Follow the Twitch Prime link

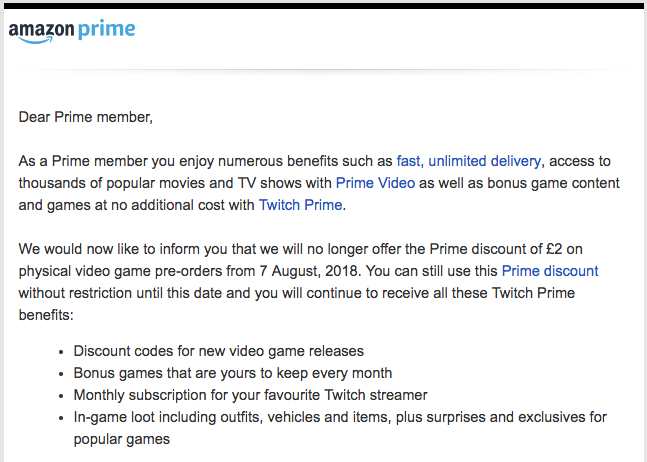(x=300, y=205)
